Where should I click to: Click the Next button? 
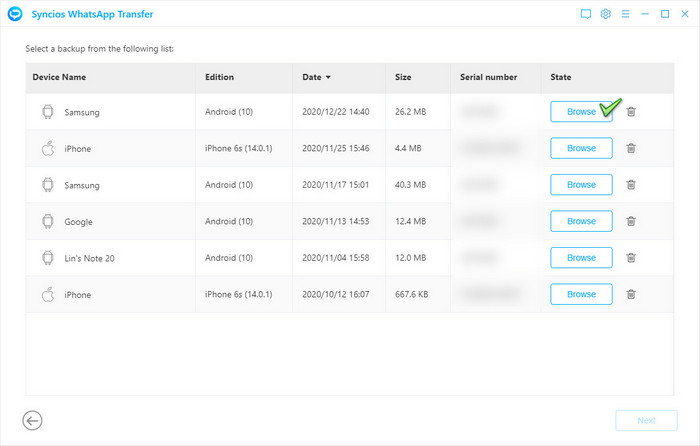pos(646,421)
